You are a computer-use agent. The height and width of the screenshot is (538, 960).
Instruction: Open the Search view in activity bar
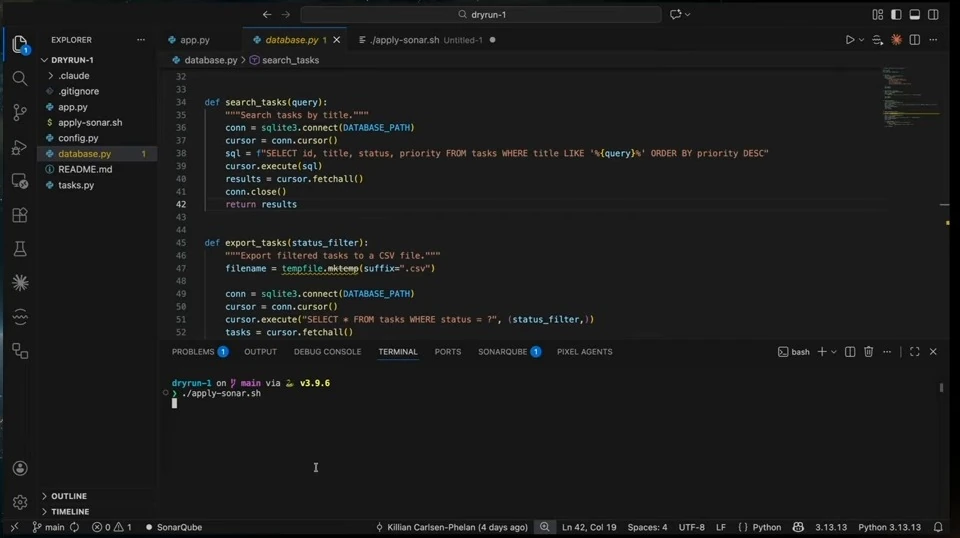pos(20,78)
